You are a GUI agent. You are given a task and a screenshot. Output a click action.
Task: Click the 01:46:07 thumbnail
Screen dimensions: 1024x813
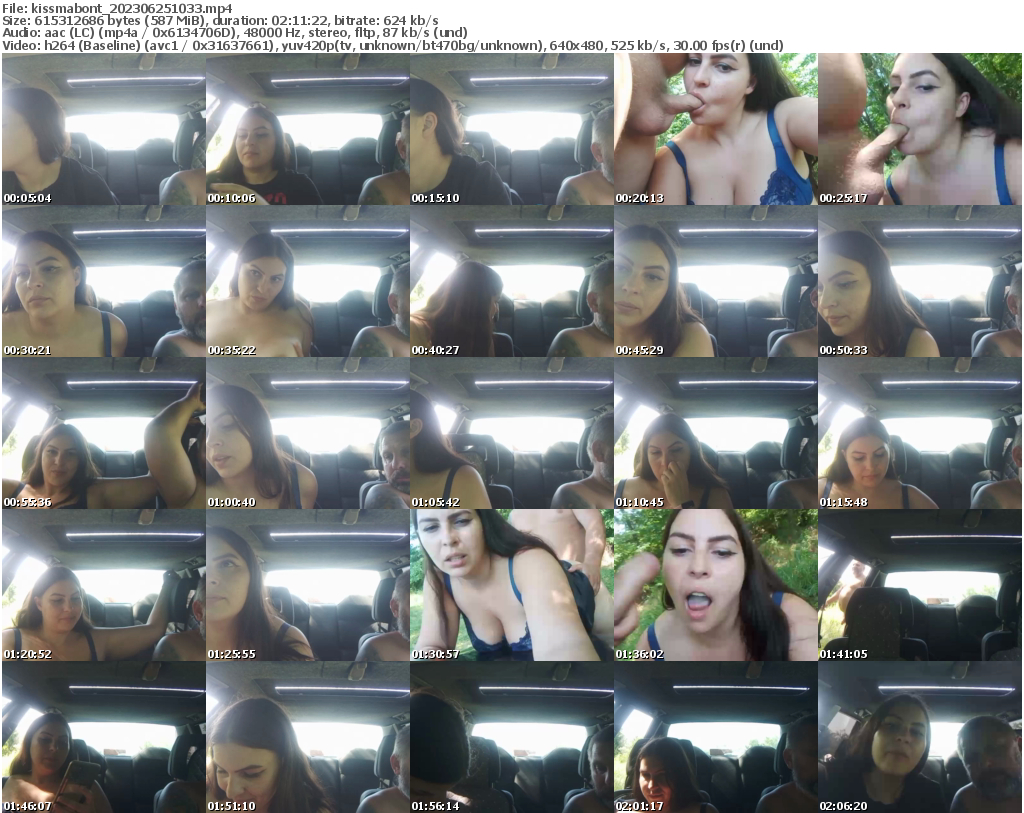point(102,740)
